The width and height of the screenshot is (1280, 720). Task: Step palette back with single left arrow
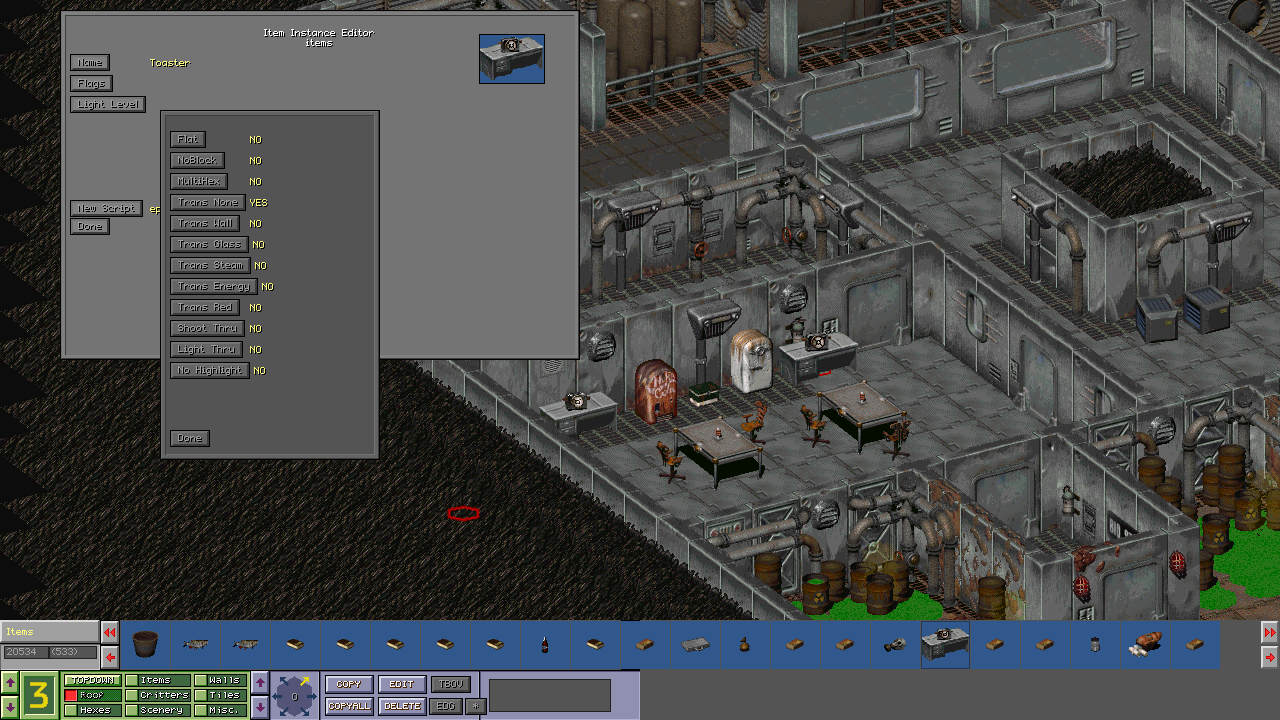pos(110,656)
